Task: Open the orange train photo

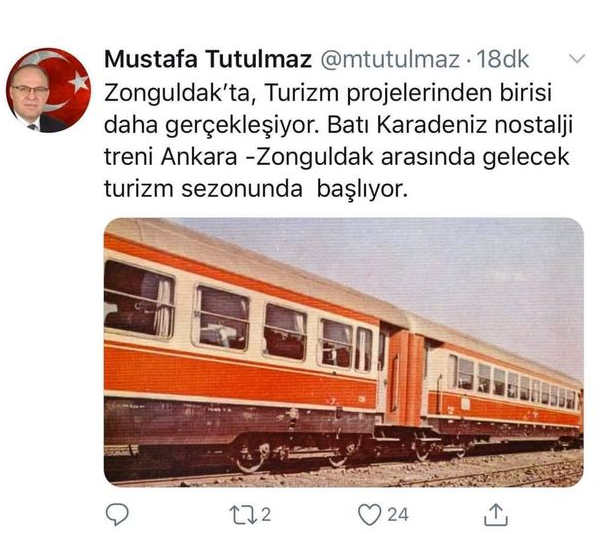Action: click(x=344, y=352)
